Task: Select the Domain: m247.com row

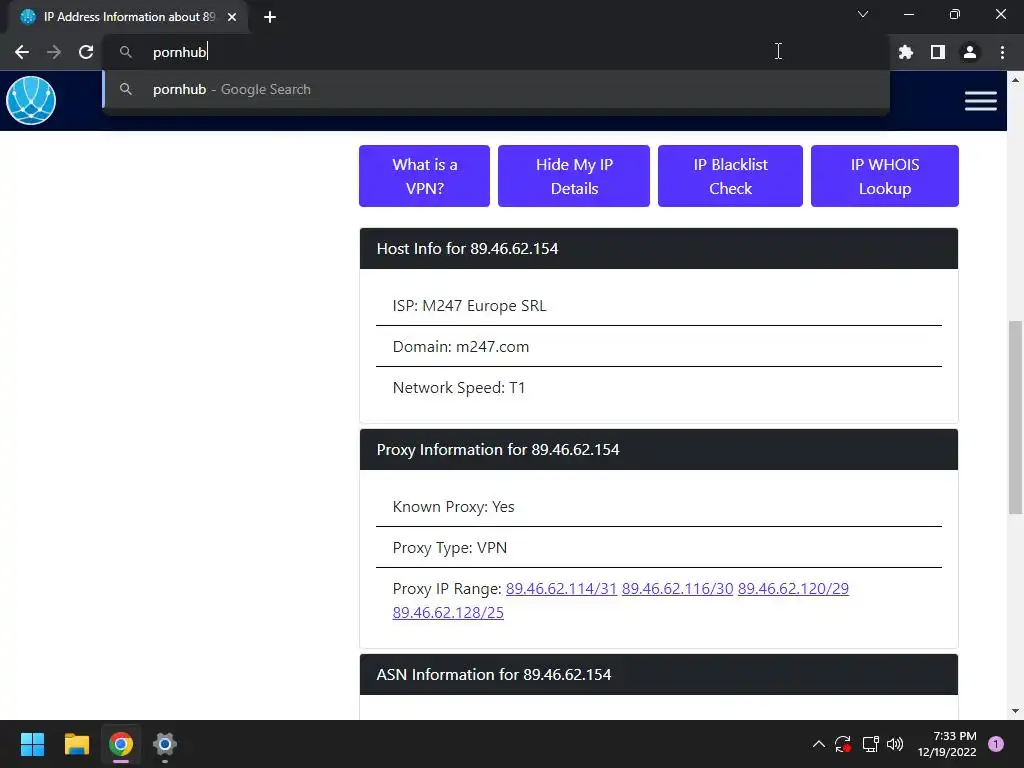Action: tap(659, 347)
